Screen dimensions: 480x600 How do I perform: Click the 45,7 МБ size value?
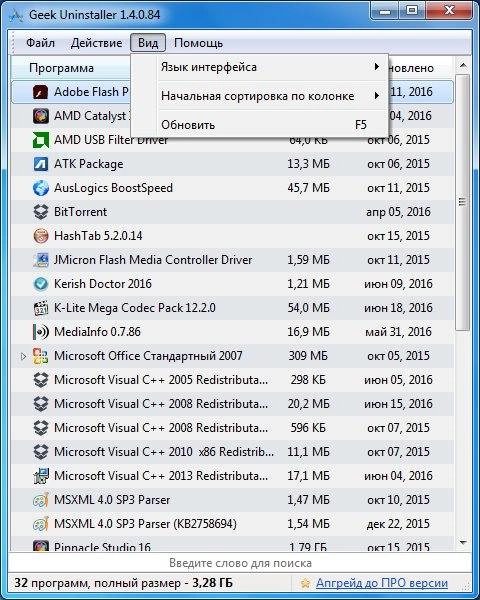click(308, 188)
